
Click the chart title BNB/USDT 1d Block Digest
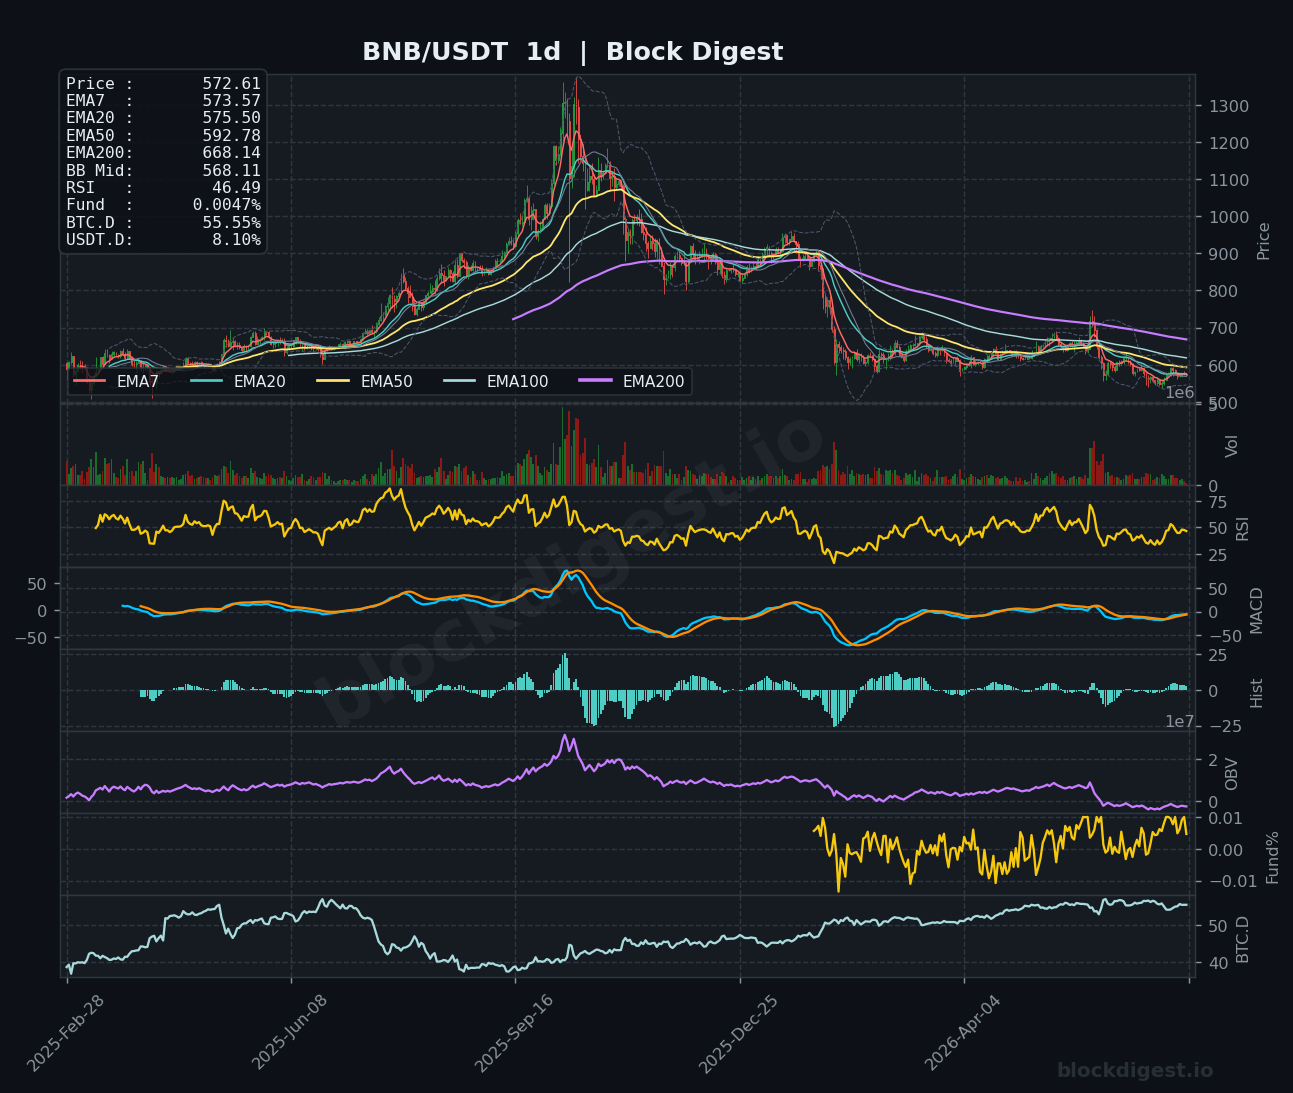point(572,52)
